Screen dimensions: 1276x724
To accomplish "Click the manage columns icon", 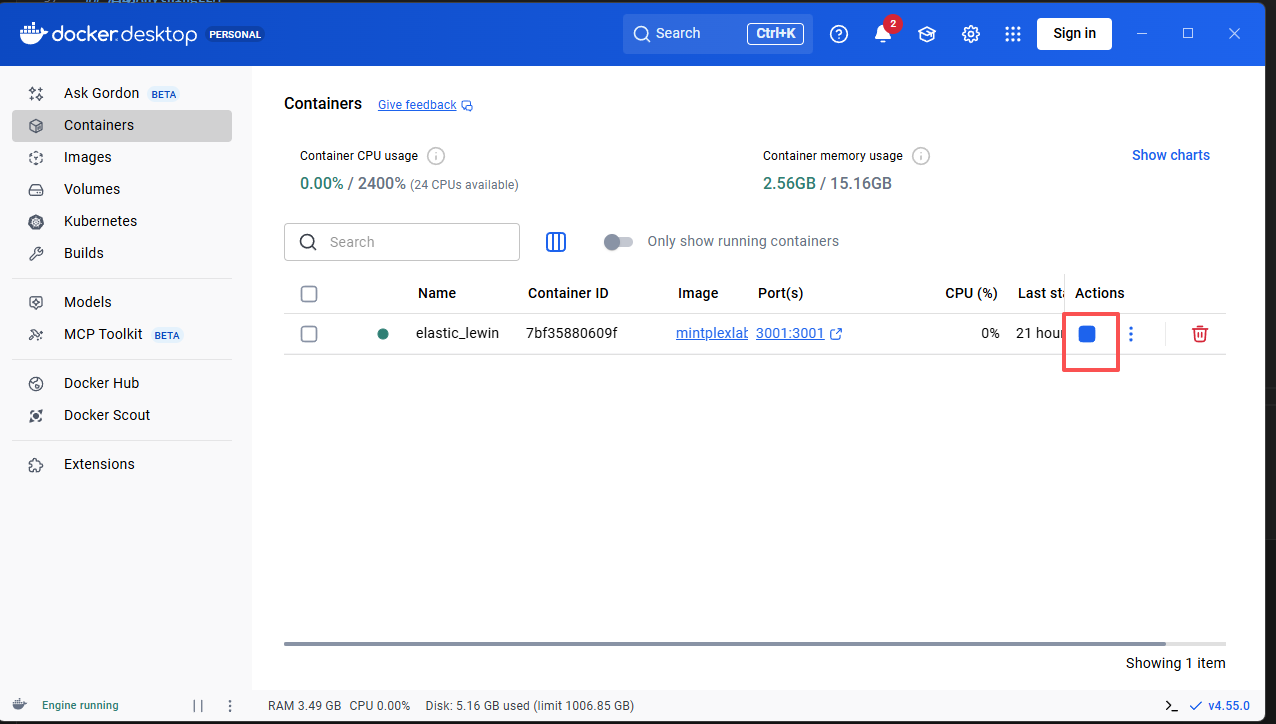I will click(556, 242).
